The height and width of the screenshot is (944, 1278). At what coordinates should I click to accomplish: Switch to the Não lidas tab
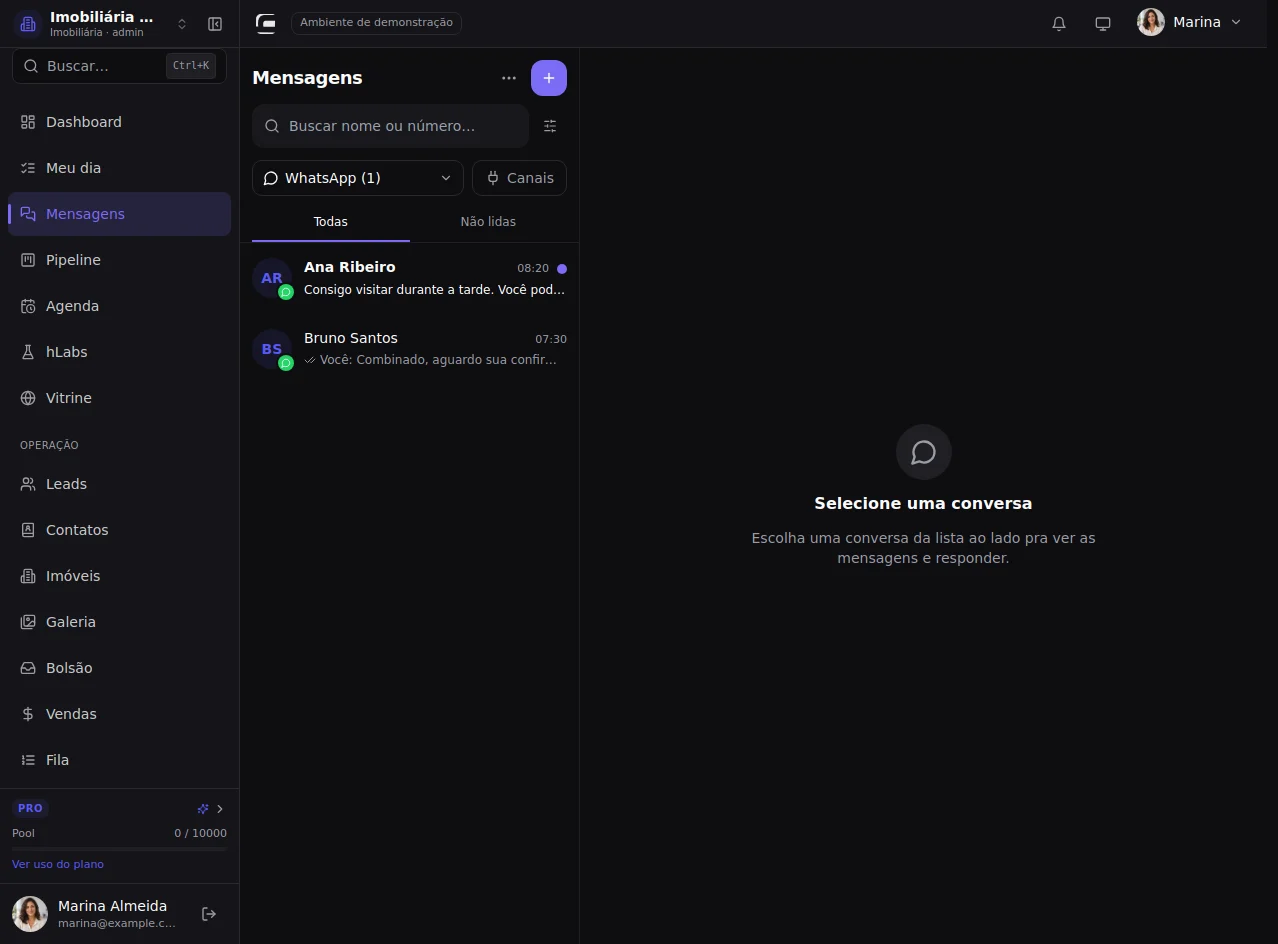488,222
